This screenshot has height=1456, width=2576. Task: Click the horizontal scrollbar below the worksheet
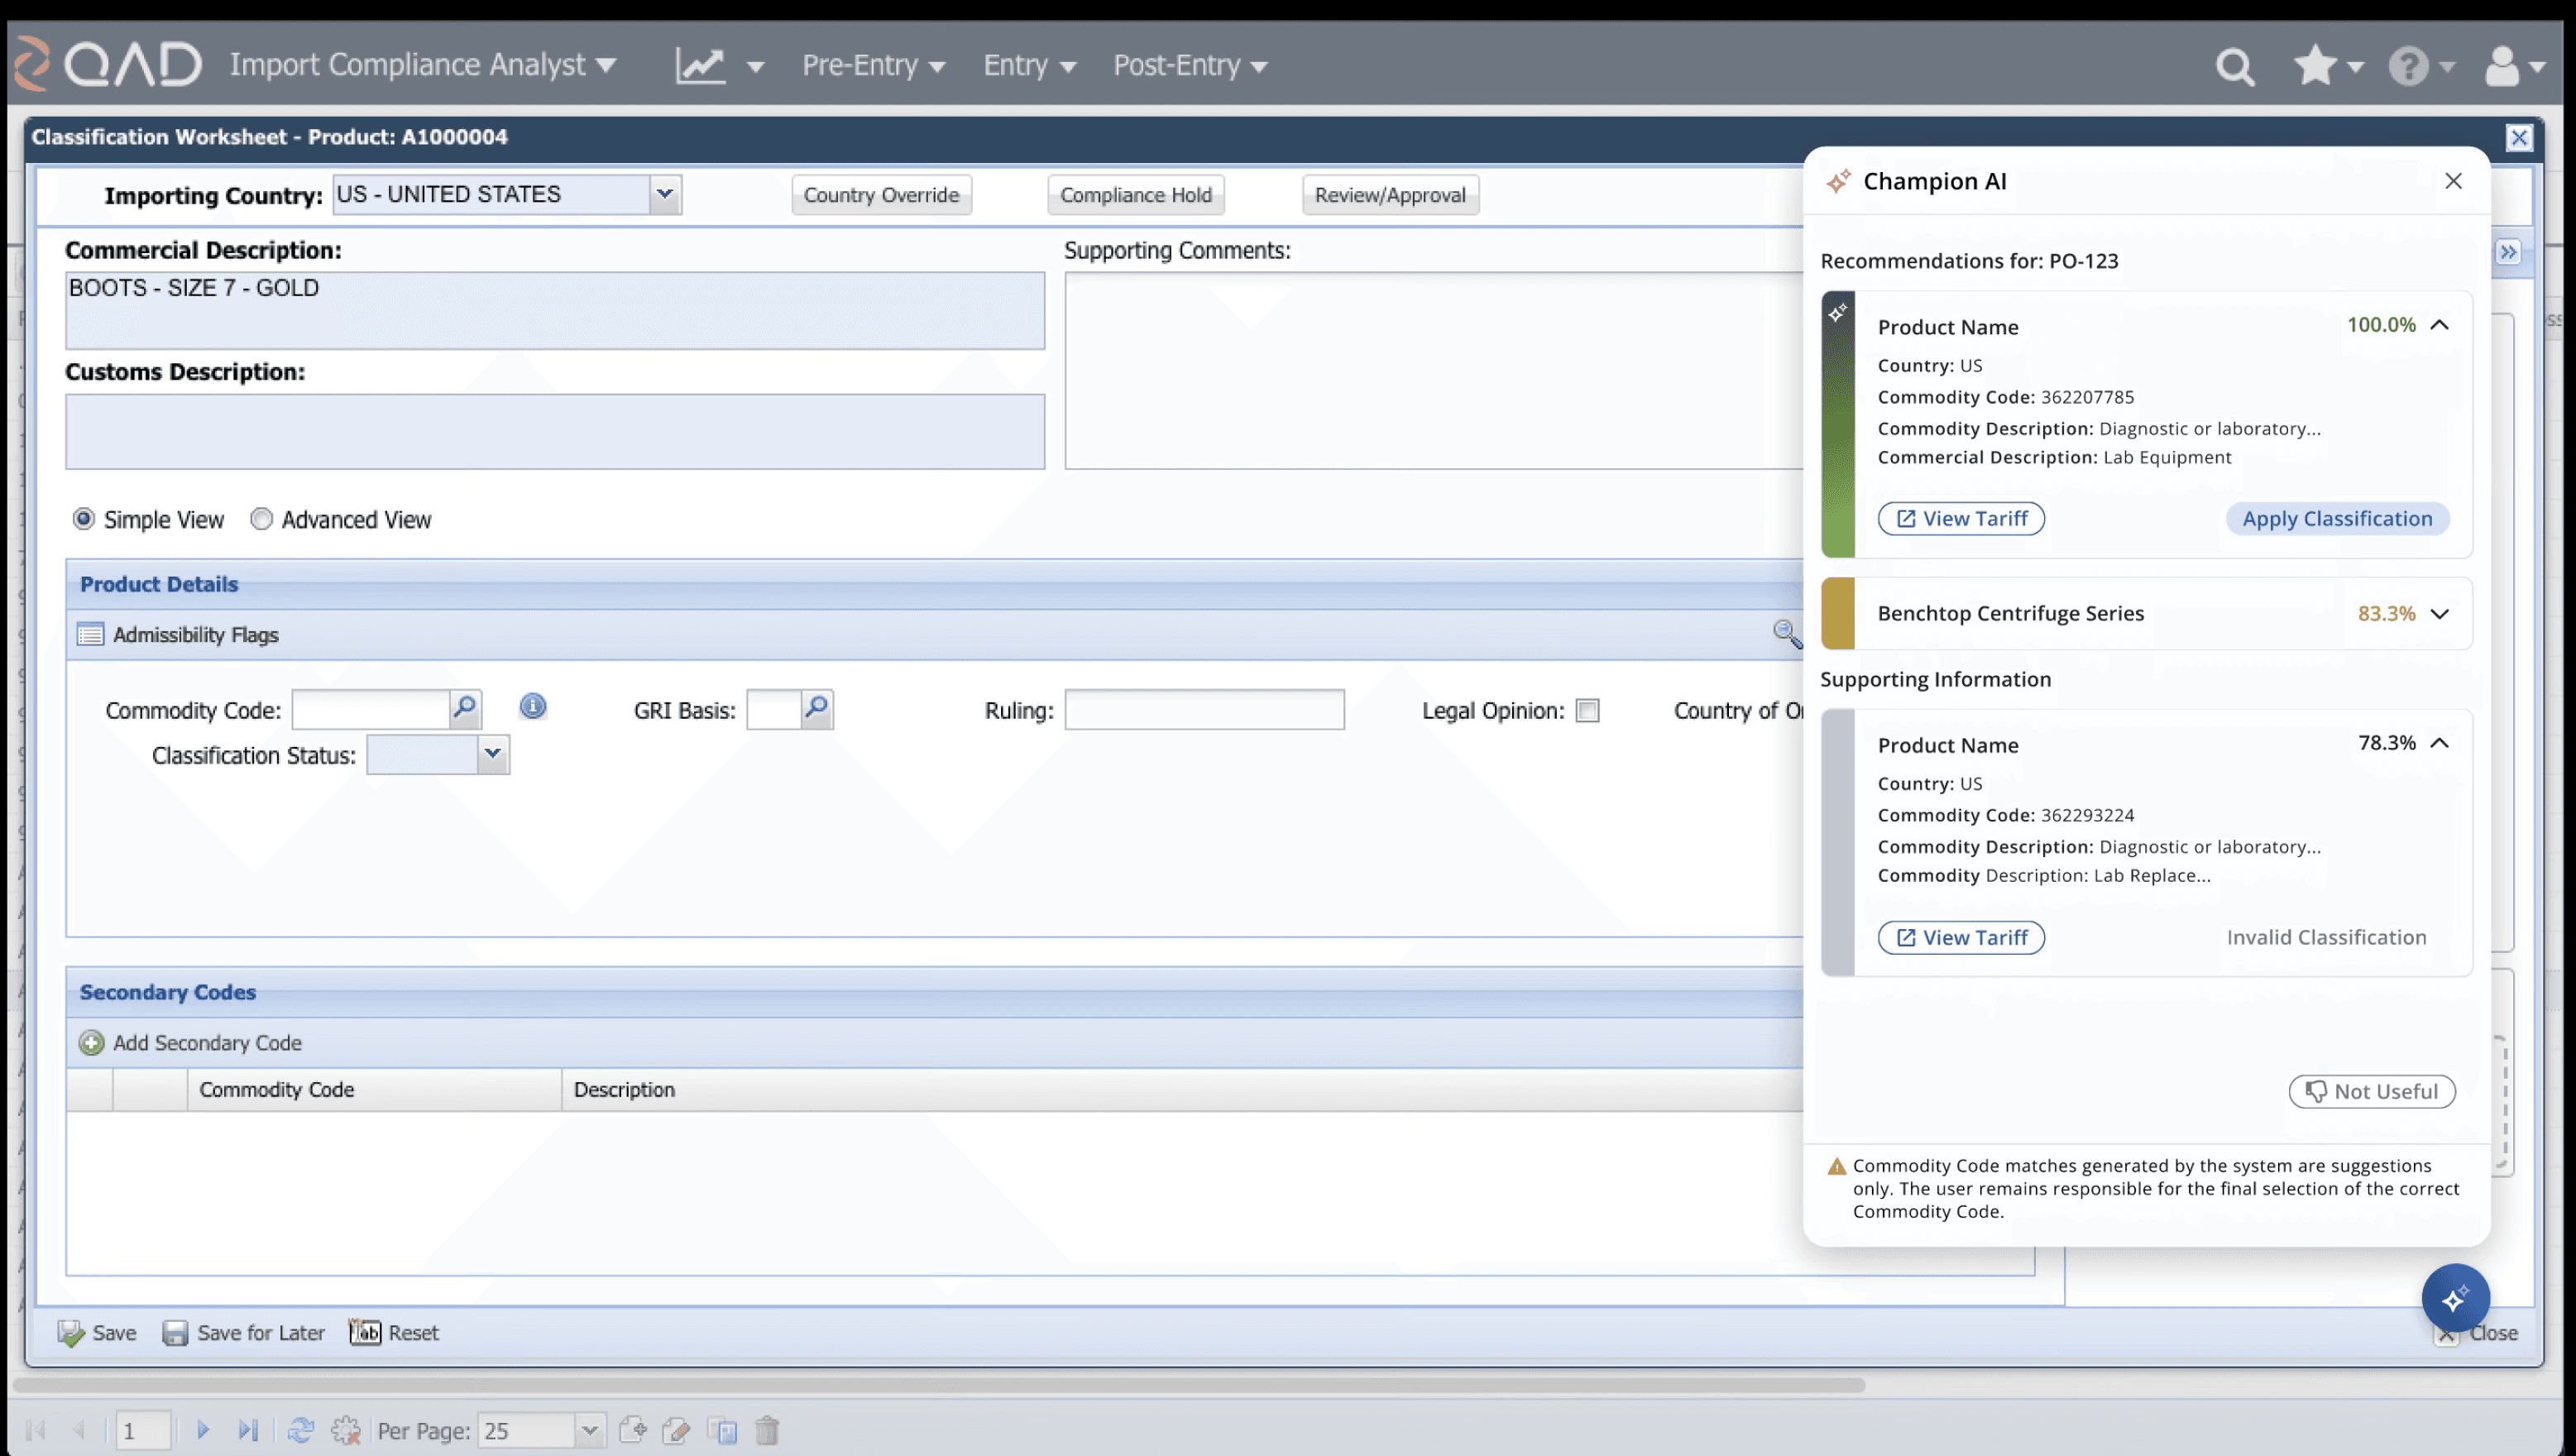[x=938, y=1385]
